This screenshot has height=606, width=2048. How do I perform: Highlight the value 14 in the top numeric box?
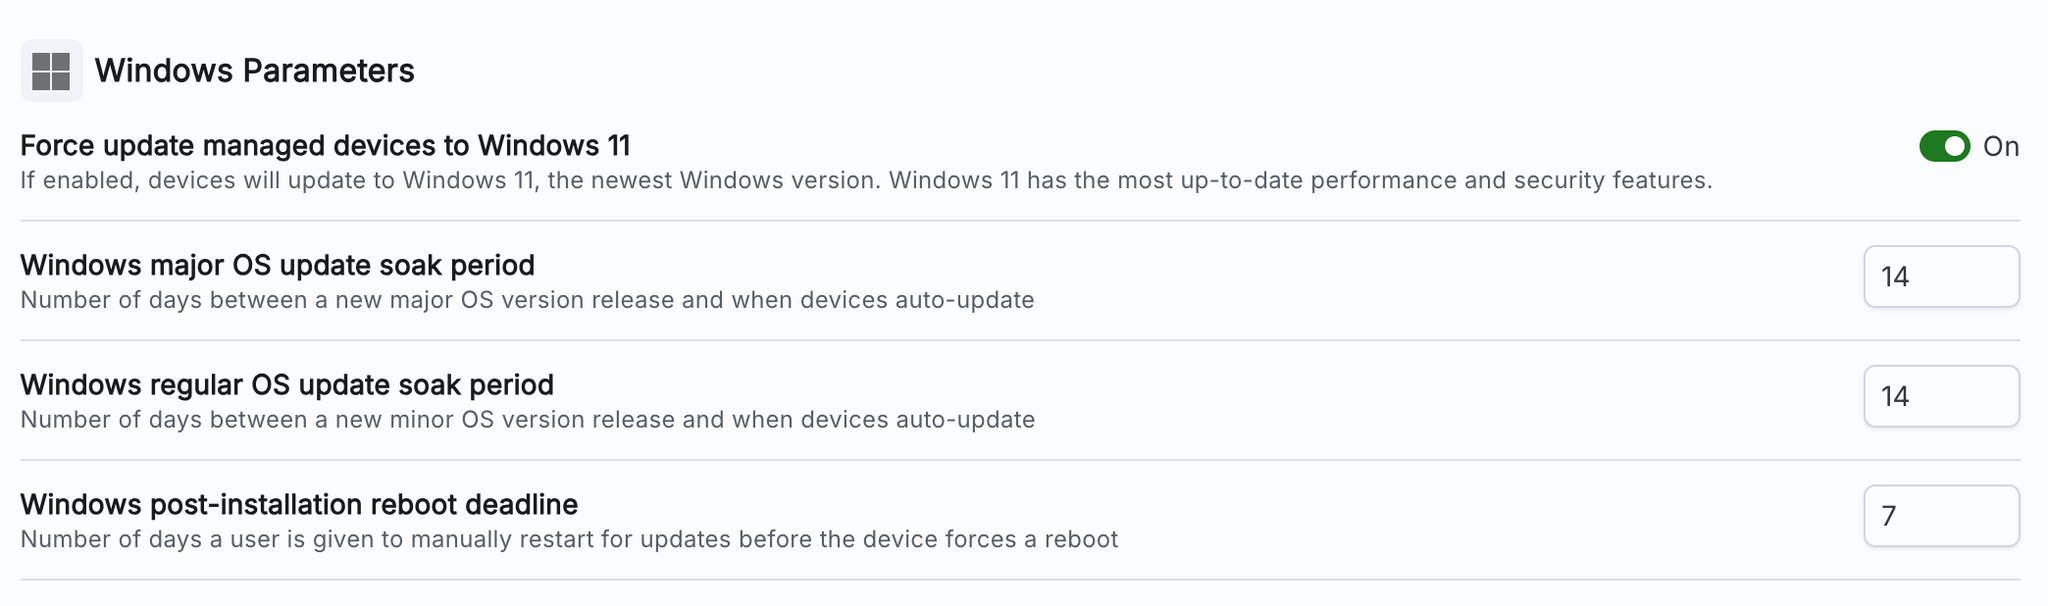tap(1941, 276)
